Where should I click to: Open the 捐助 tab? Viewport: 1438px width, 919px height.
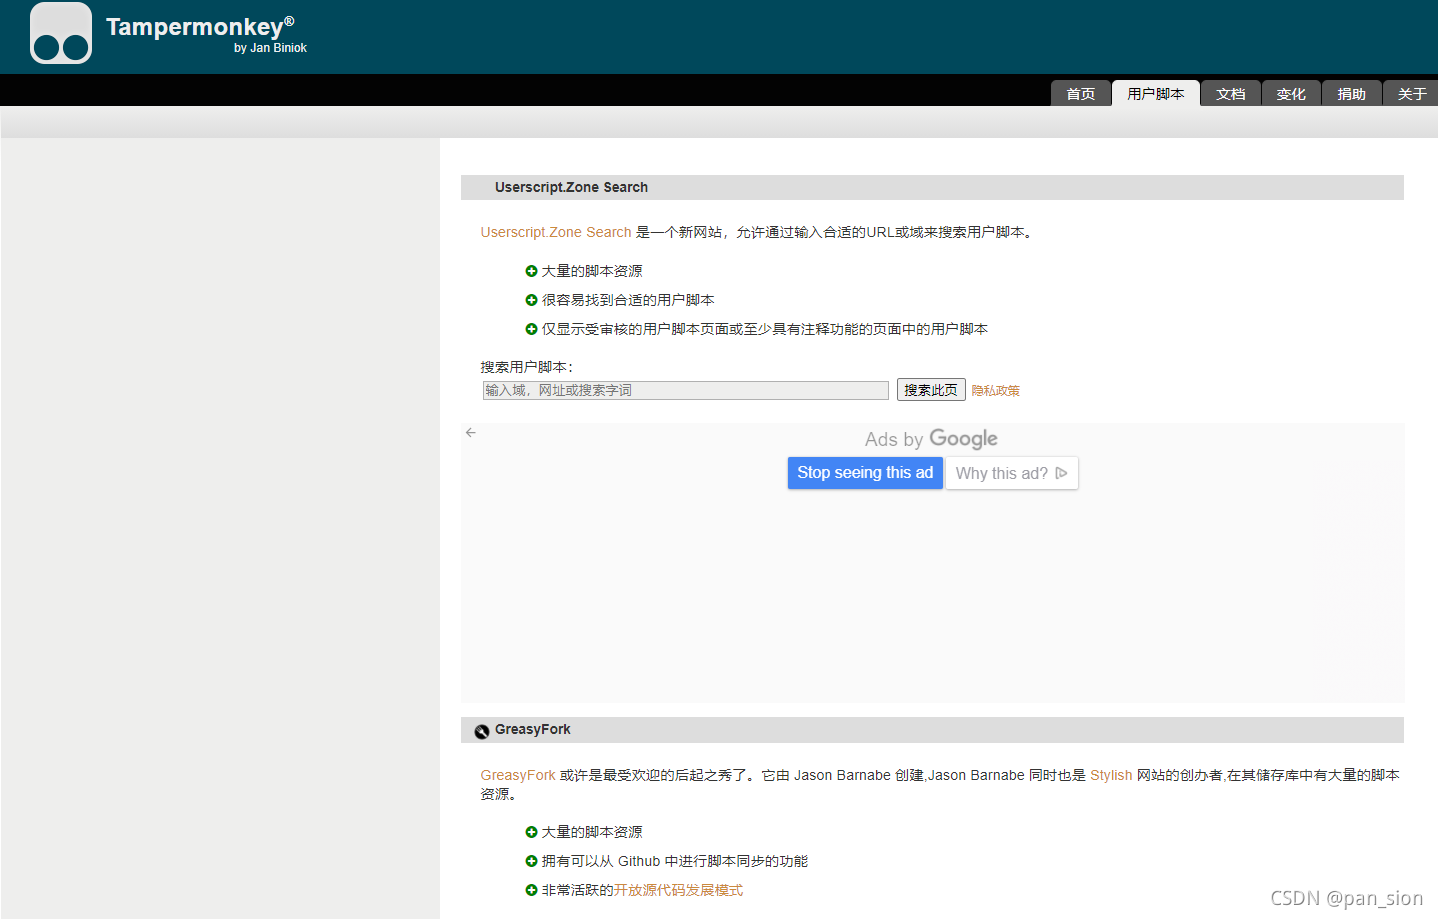tap(1352, 93)
